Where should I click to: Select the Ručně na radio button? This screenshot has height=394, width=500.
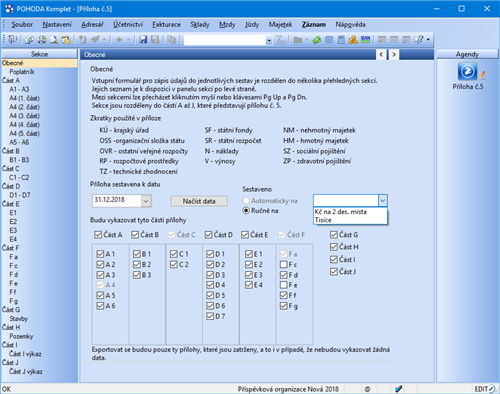pos(246,211)
